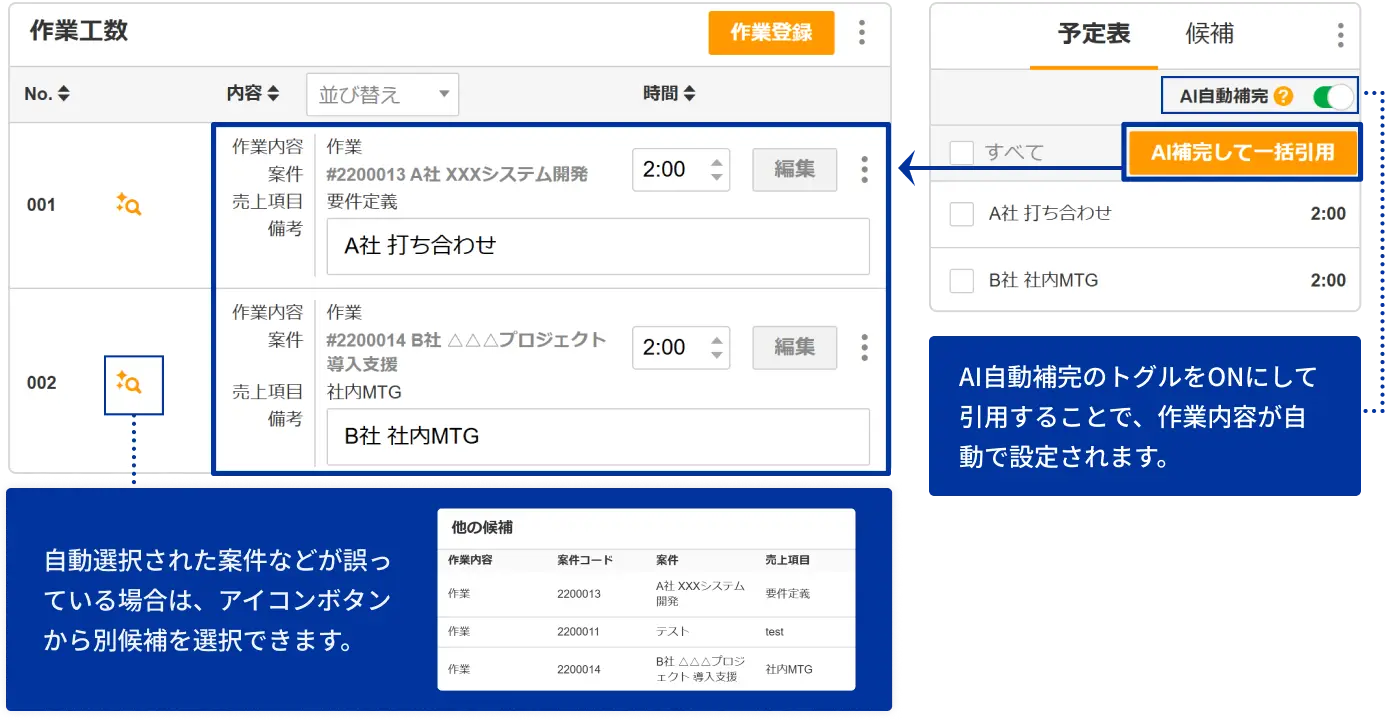1400x720 pixels.
Task: Open the 作業工数 panel kebab menu
Action: tap(862, 33)
